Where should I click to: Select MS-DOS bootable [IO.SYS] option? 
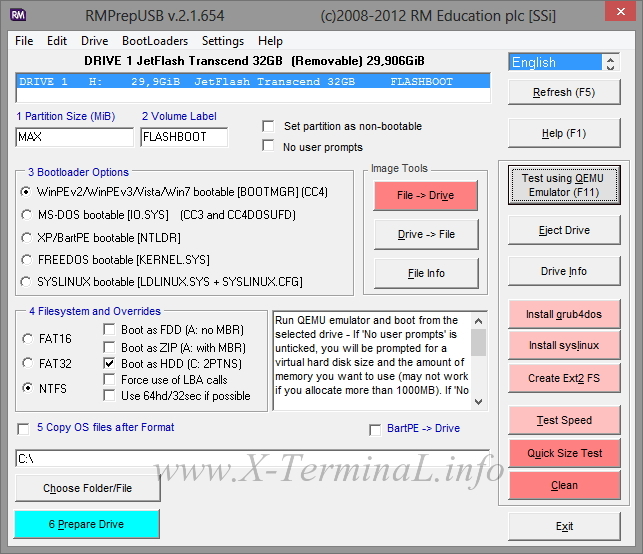26,214
